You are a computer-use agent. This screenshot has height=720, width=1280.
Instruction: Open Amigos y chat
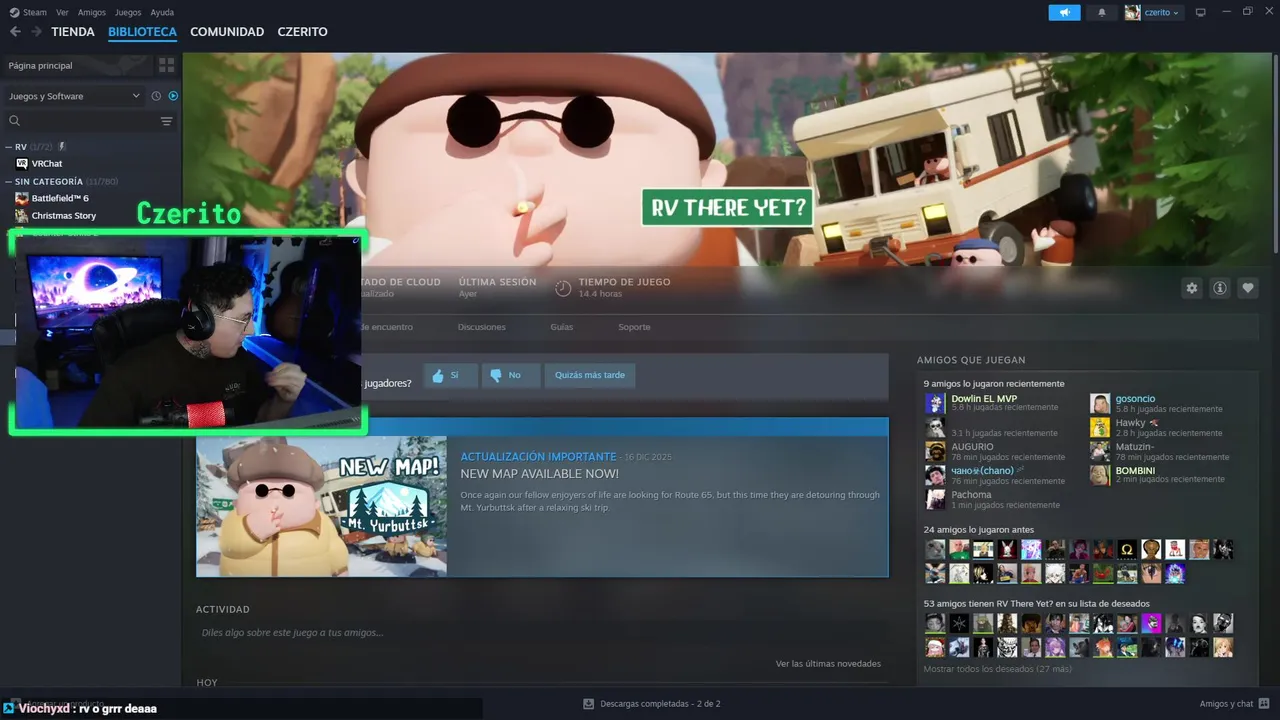pyautogui.click(x=1226, y=704)
